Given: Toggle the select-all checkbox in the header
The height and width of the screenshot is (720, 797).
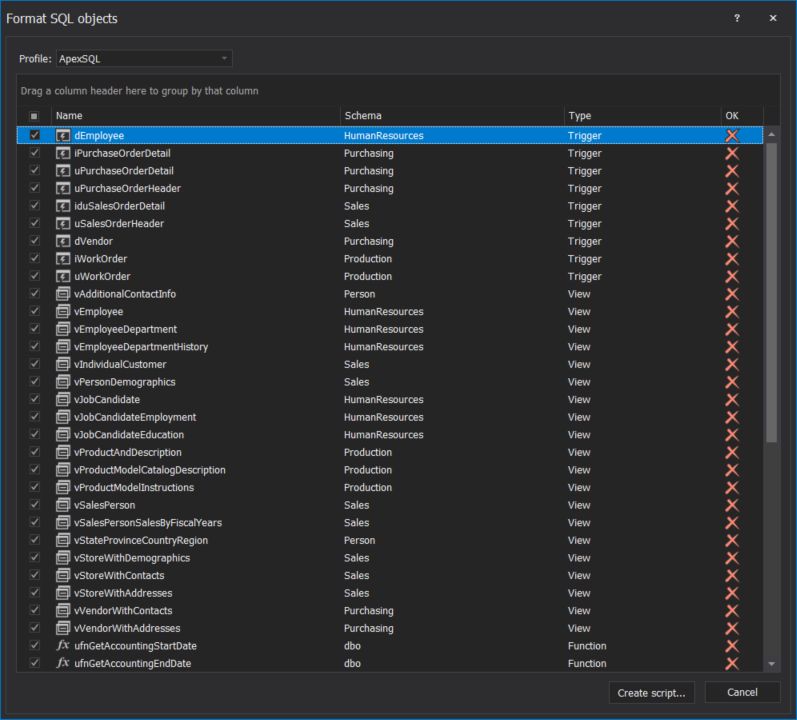Looking at the screenshot, I should (x=34, y=116).
